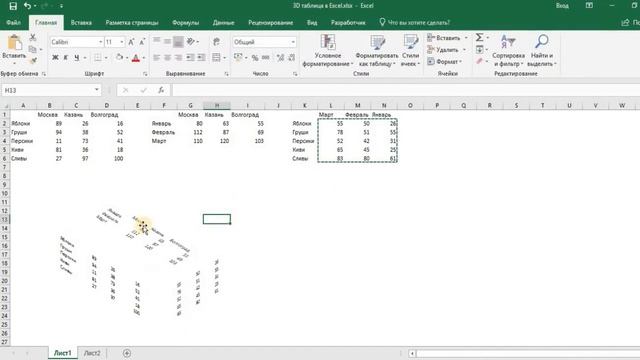The height and width of the screenshot is (360, 640).
Task: Switch to the Лист2 sheet tab
Action: (x=92, y=353)
